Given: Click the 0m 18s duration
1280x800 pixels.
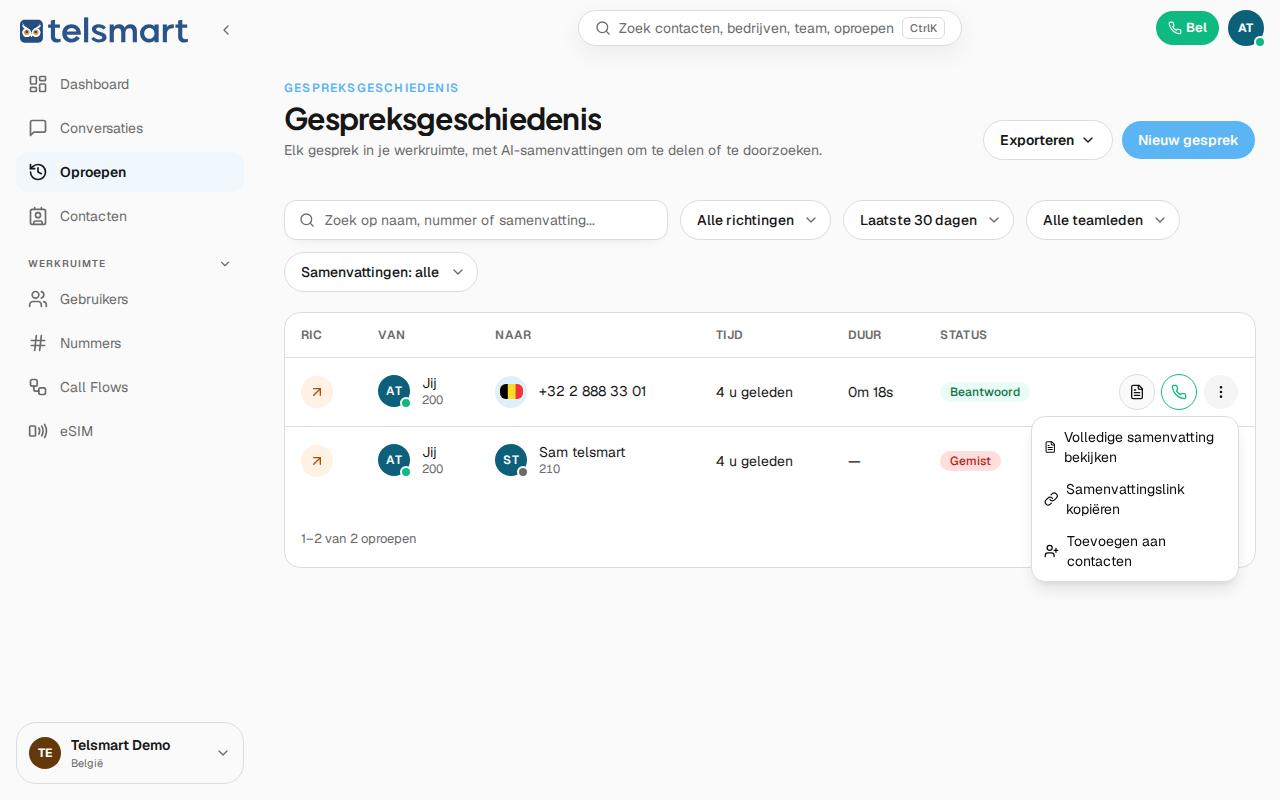Looking at the screenshot, I should pos(871,392).
